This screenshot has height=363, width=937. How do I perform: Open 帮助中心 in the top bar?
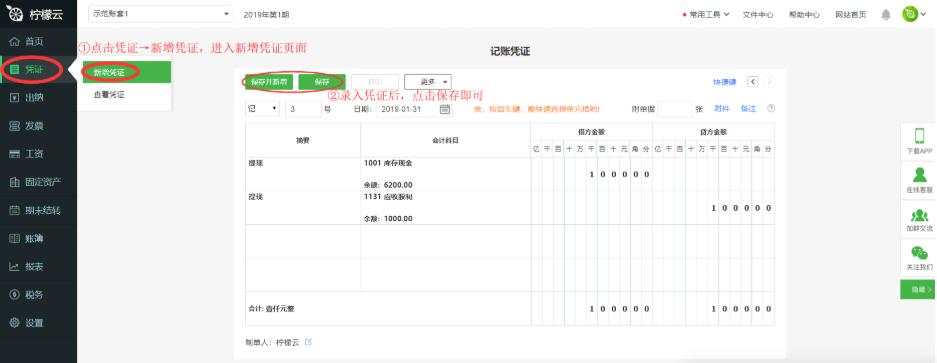tap(804, 15)
